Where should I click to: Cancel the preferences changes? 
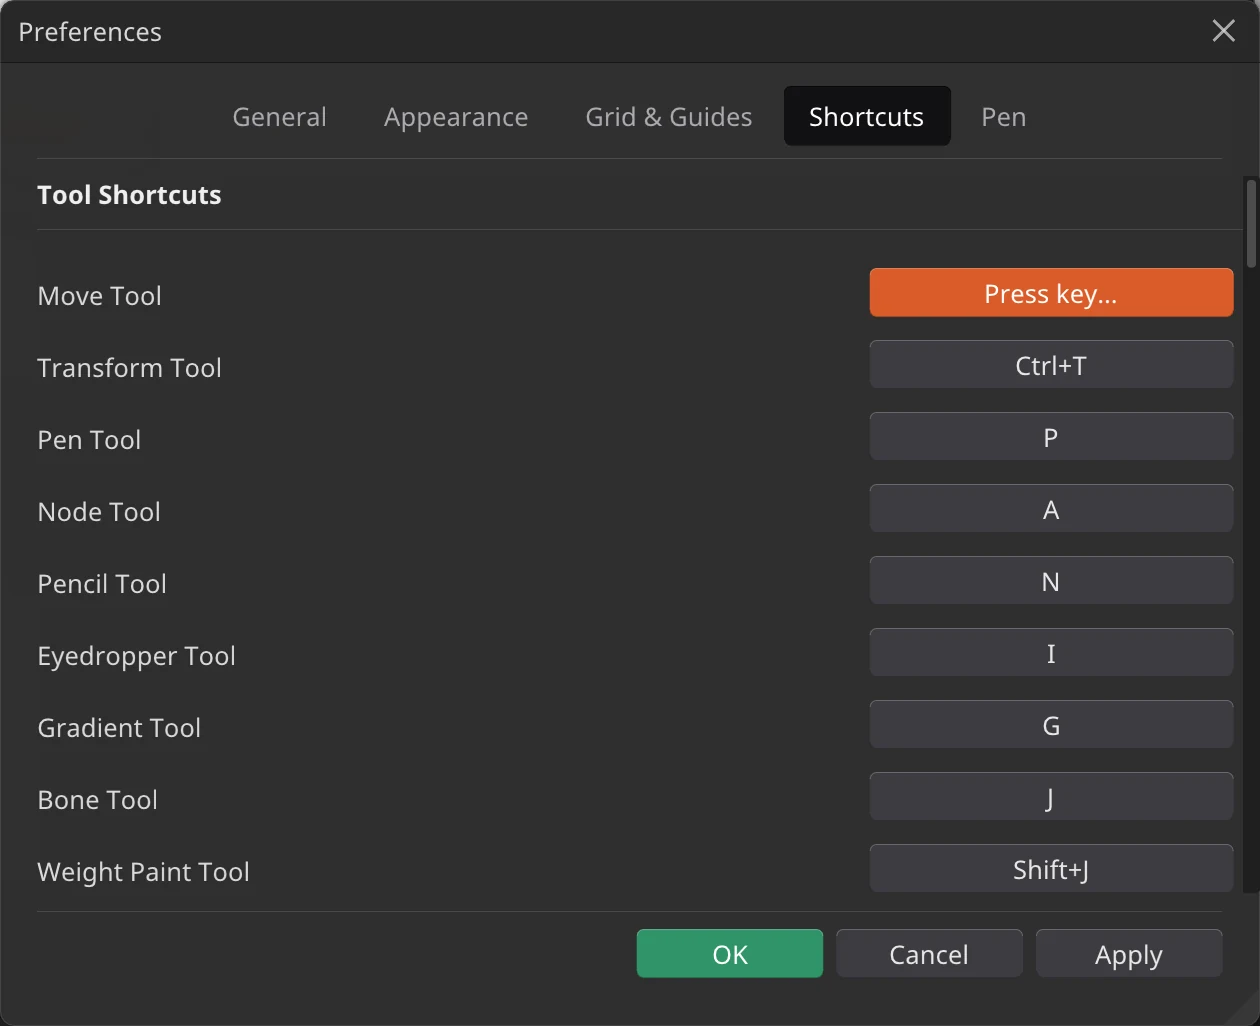click(929, 954)
